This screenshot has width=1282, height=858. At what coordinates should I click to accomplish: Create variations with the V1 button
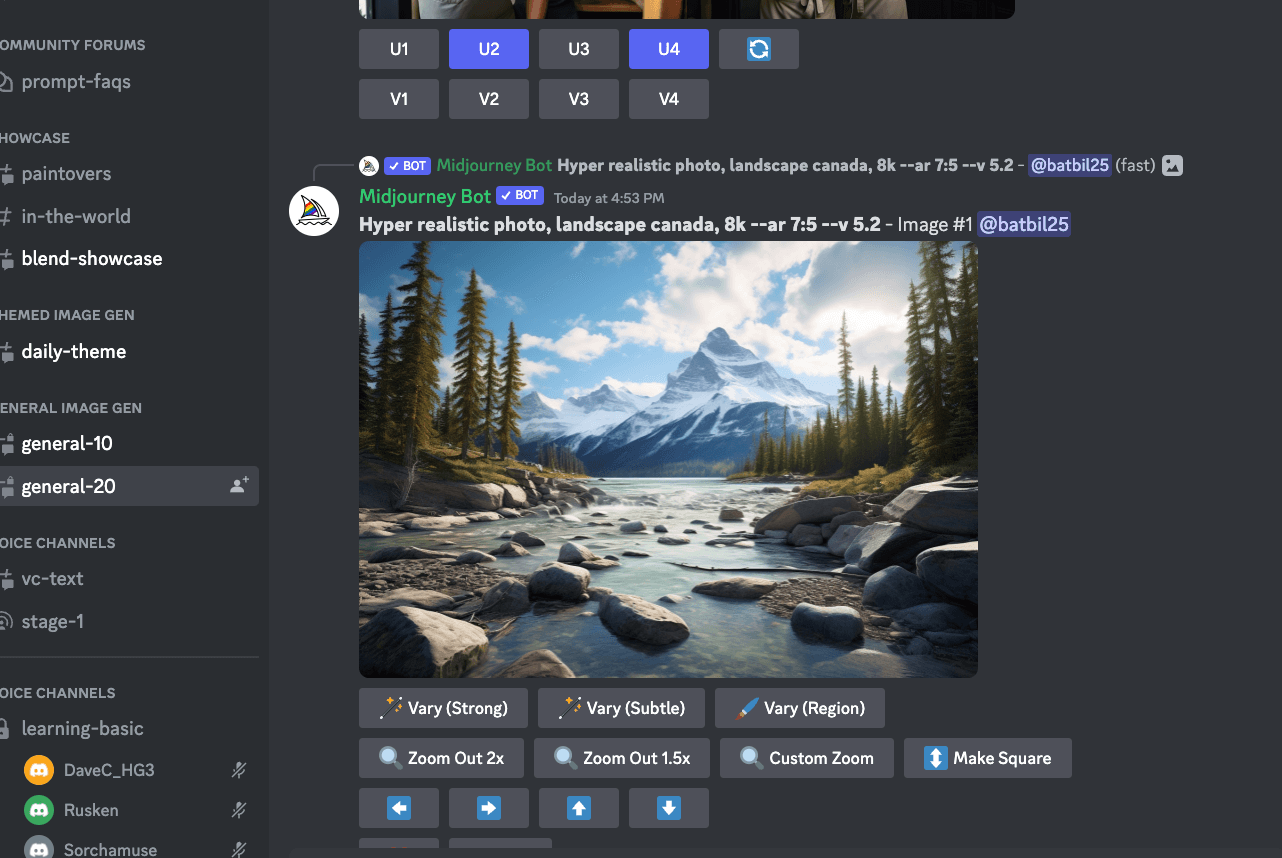point(399,99)
